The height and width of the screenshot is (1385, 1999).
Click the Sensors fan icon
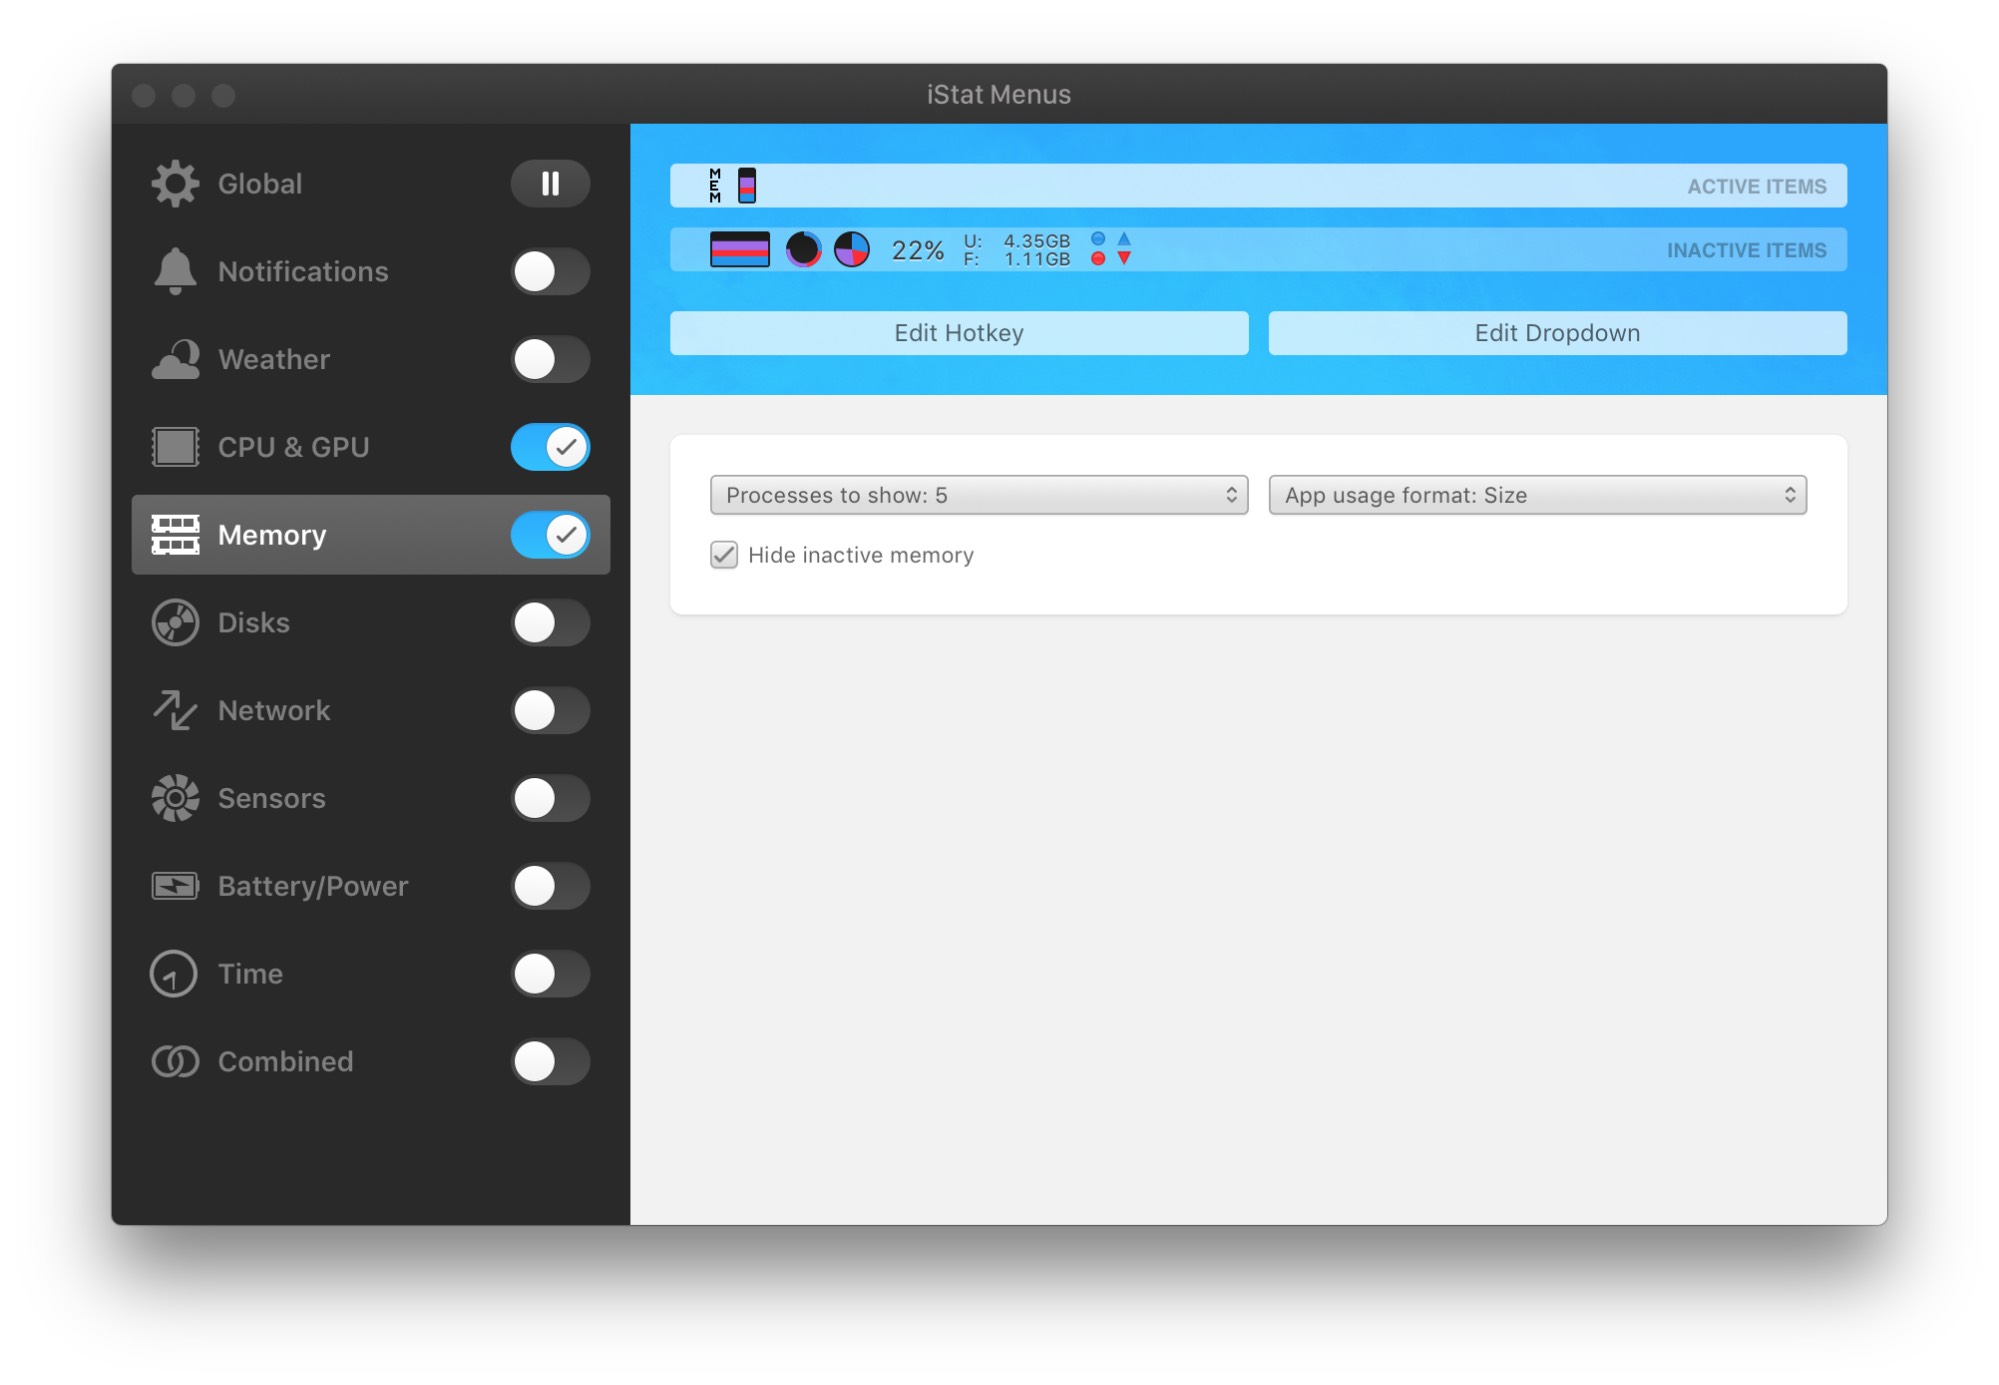point(175,798)
